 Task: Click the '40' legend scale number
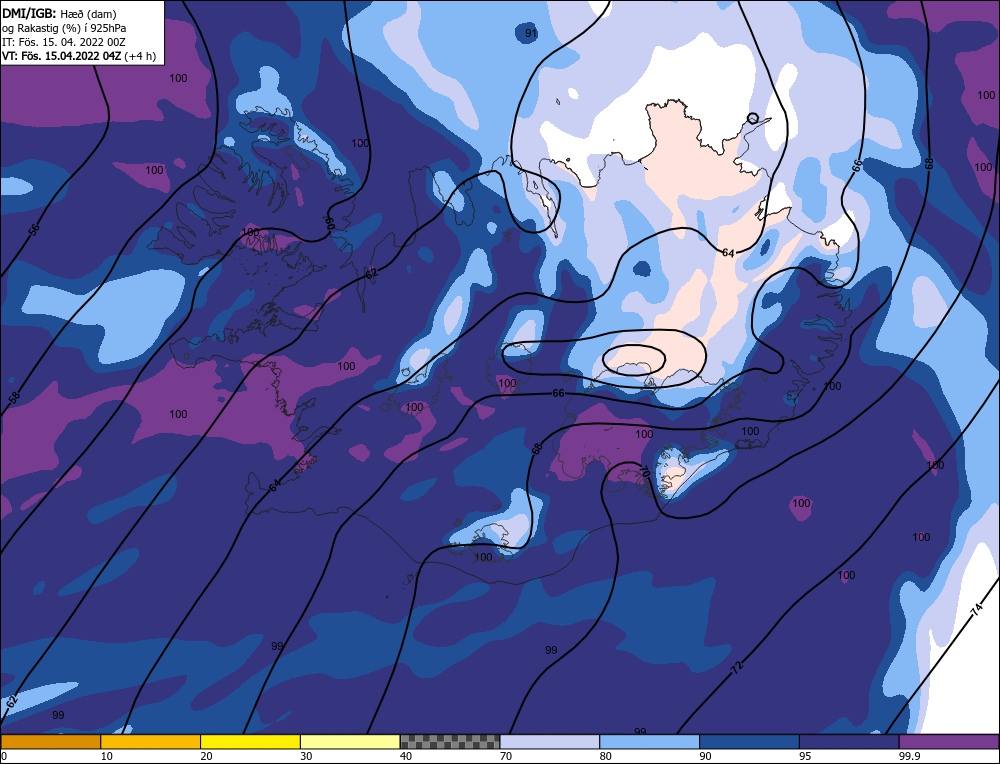(406, 756)
